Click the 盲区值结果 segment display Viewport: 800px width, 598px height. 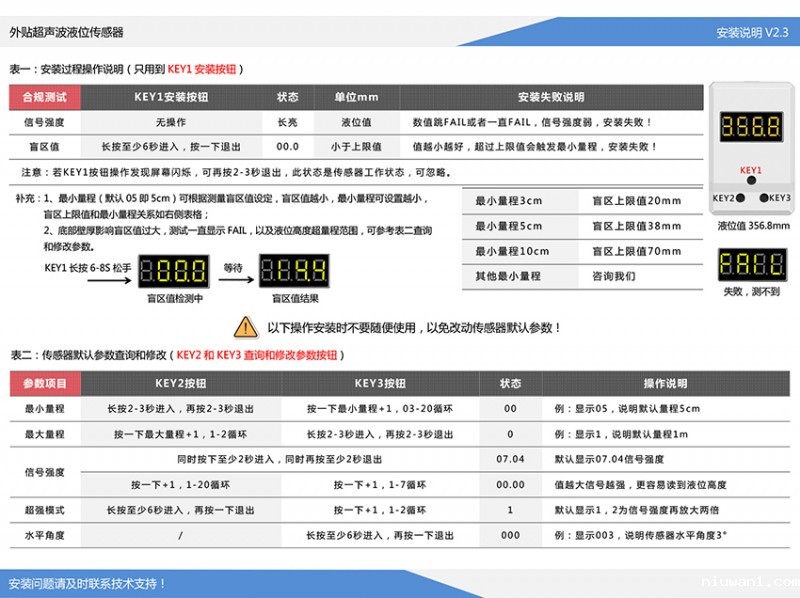tap(294, 271)
